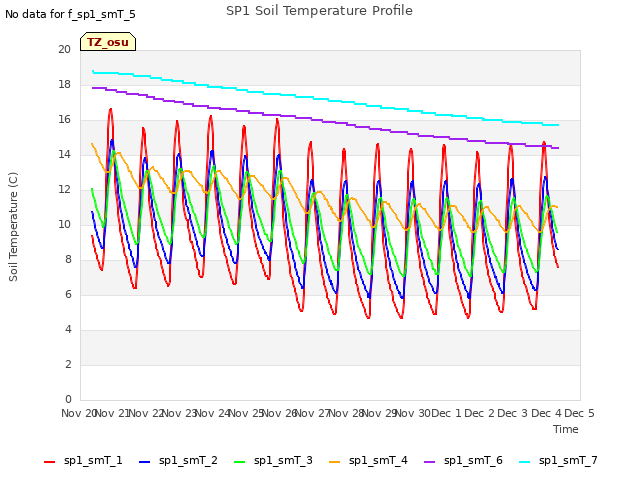The height and width of the screenshot is (480, 640).
Task: Click the Dec 5 x-axis tick label
Action: click(579, 413)
